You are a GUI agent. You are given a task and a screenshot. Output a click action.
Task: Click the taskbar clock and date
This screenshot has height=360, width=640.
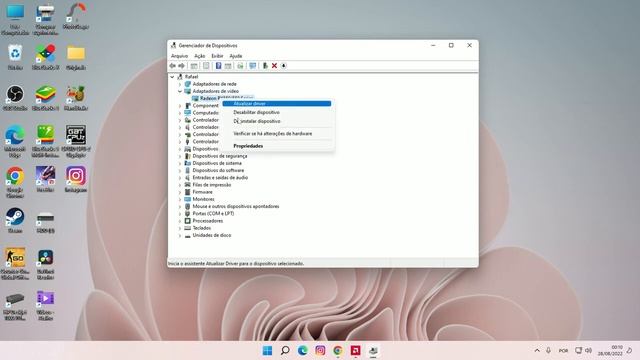(611, 351)
